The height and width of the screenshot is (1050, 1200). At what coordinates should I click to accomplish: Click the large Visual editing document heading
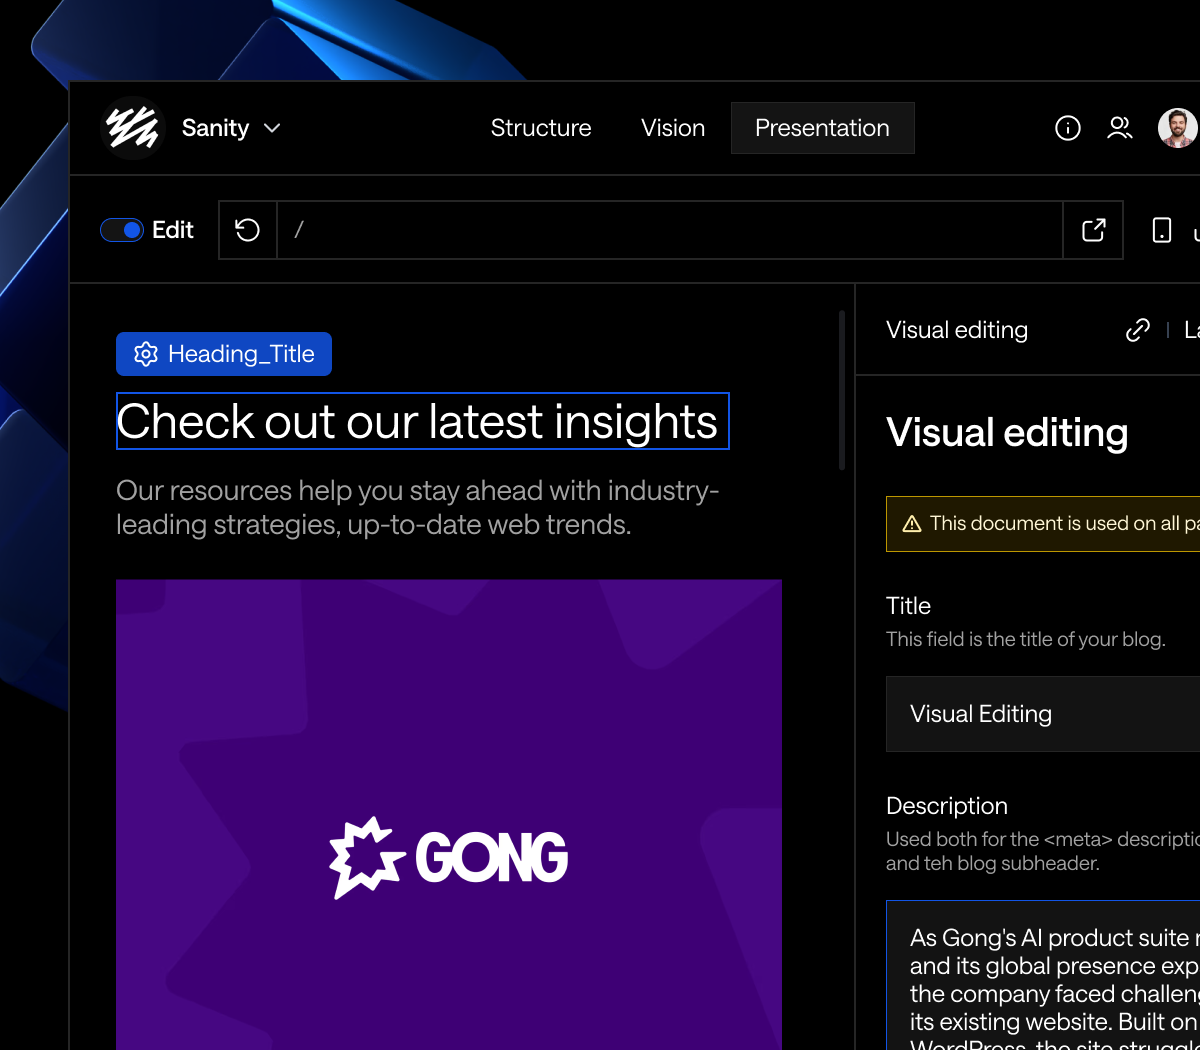[x=1007, y=433]
